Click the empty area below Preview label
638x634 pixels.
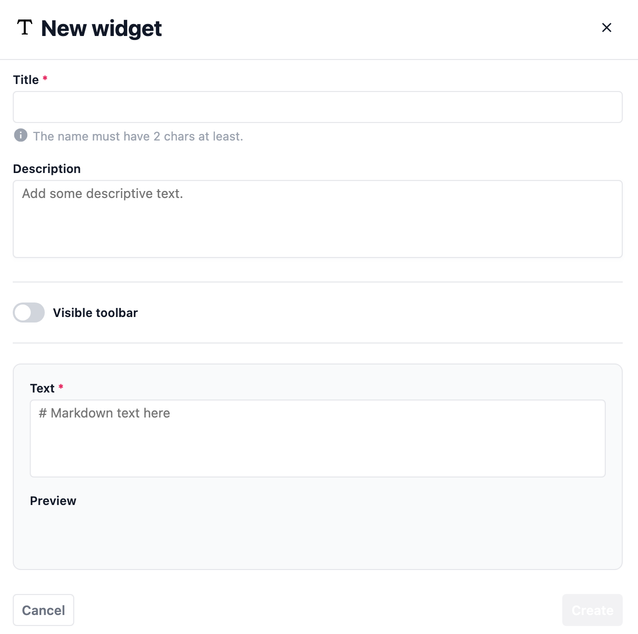point(317,538)
